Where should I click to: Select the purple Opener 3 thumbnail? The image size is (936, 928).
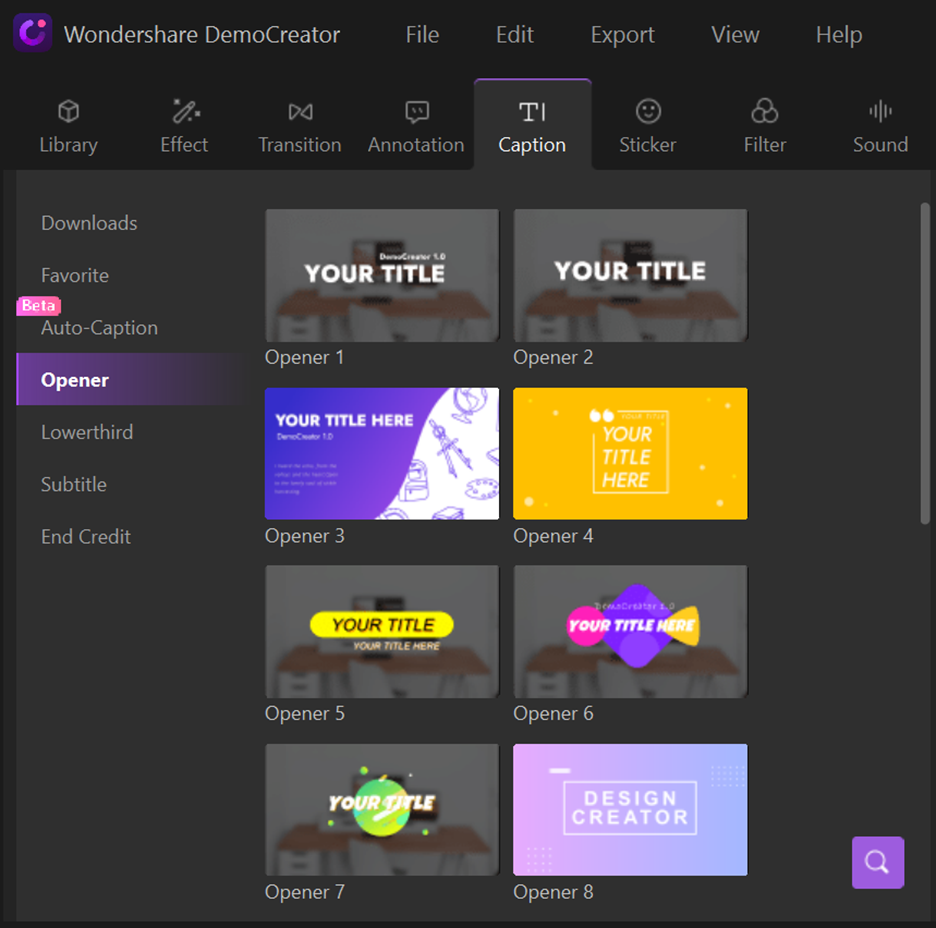coord(382,454)
